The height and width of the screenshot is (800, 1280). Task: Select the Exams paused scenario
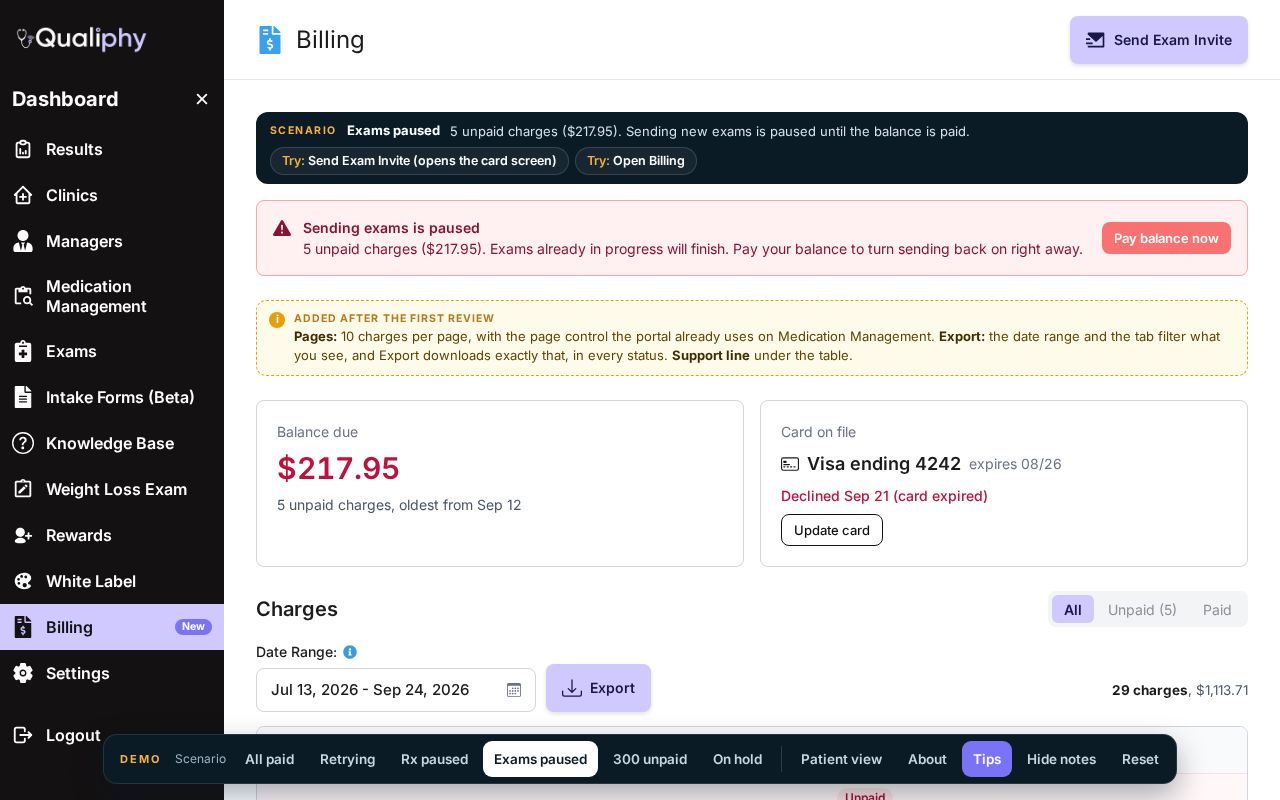pos(541,759)
